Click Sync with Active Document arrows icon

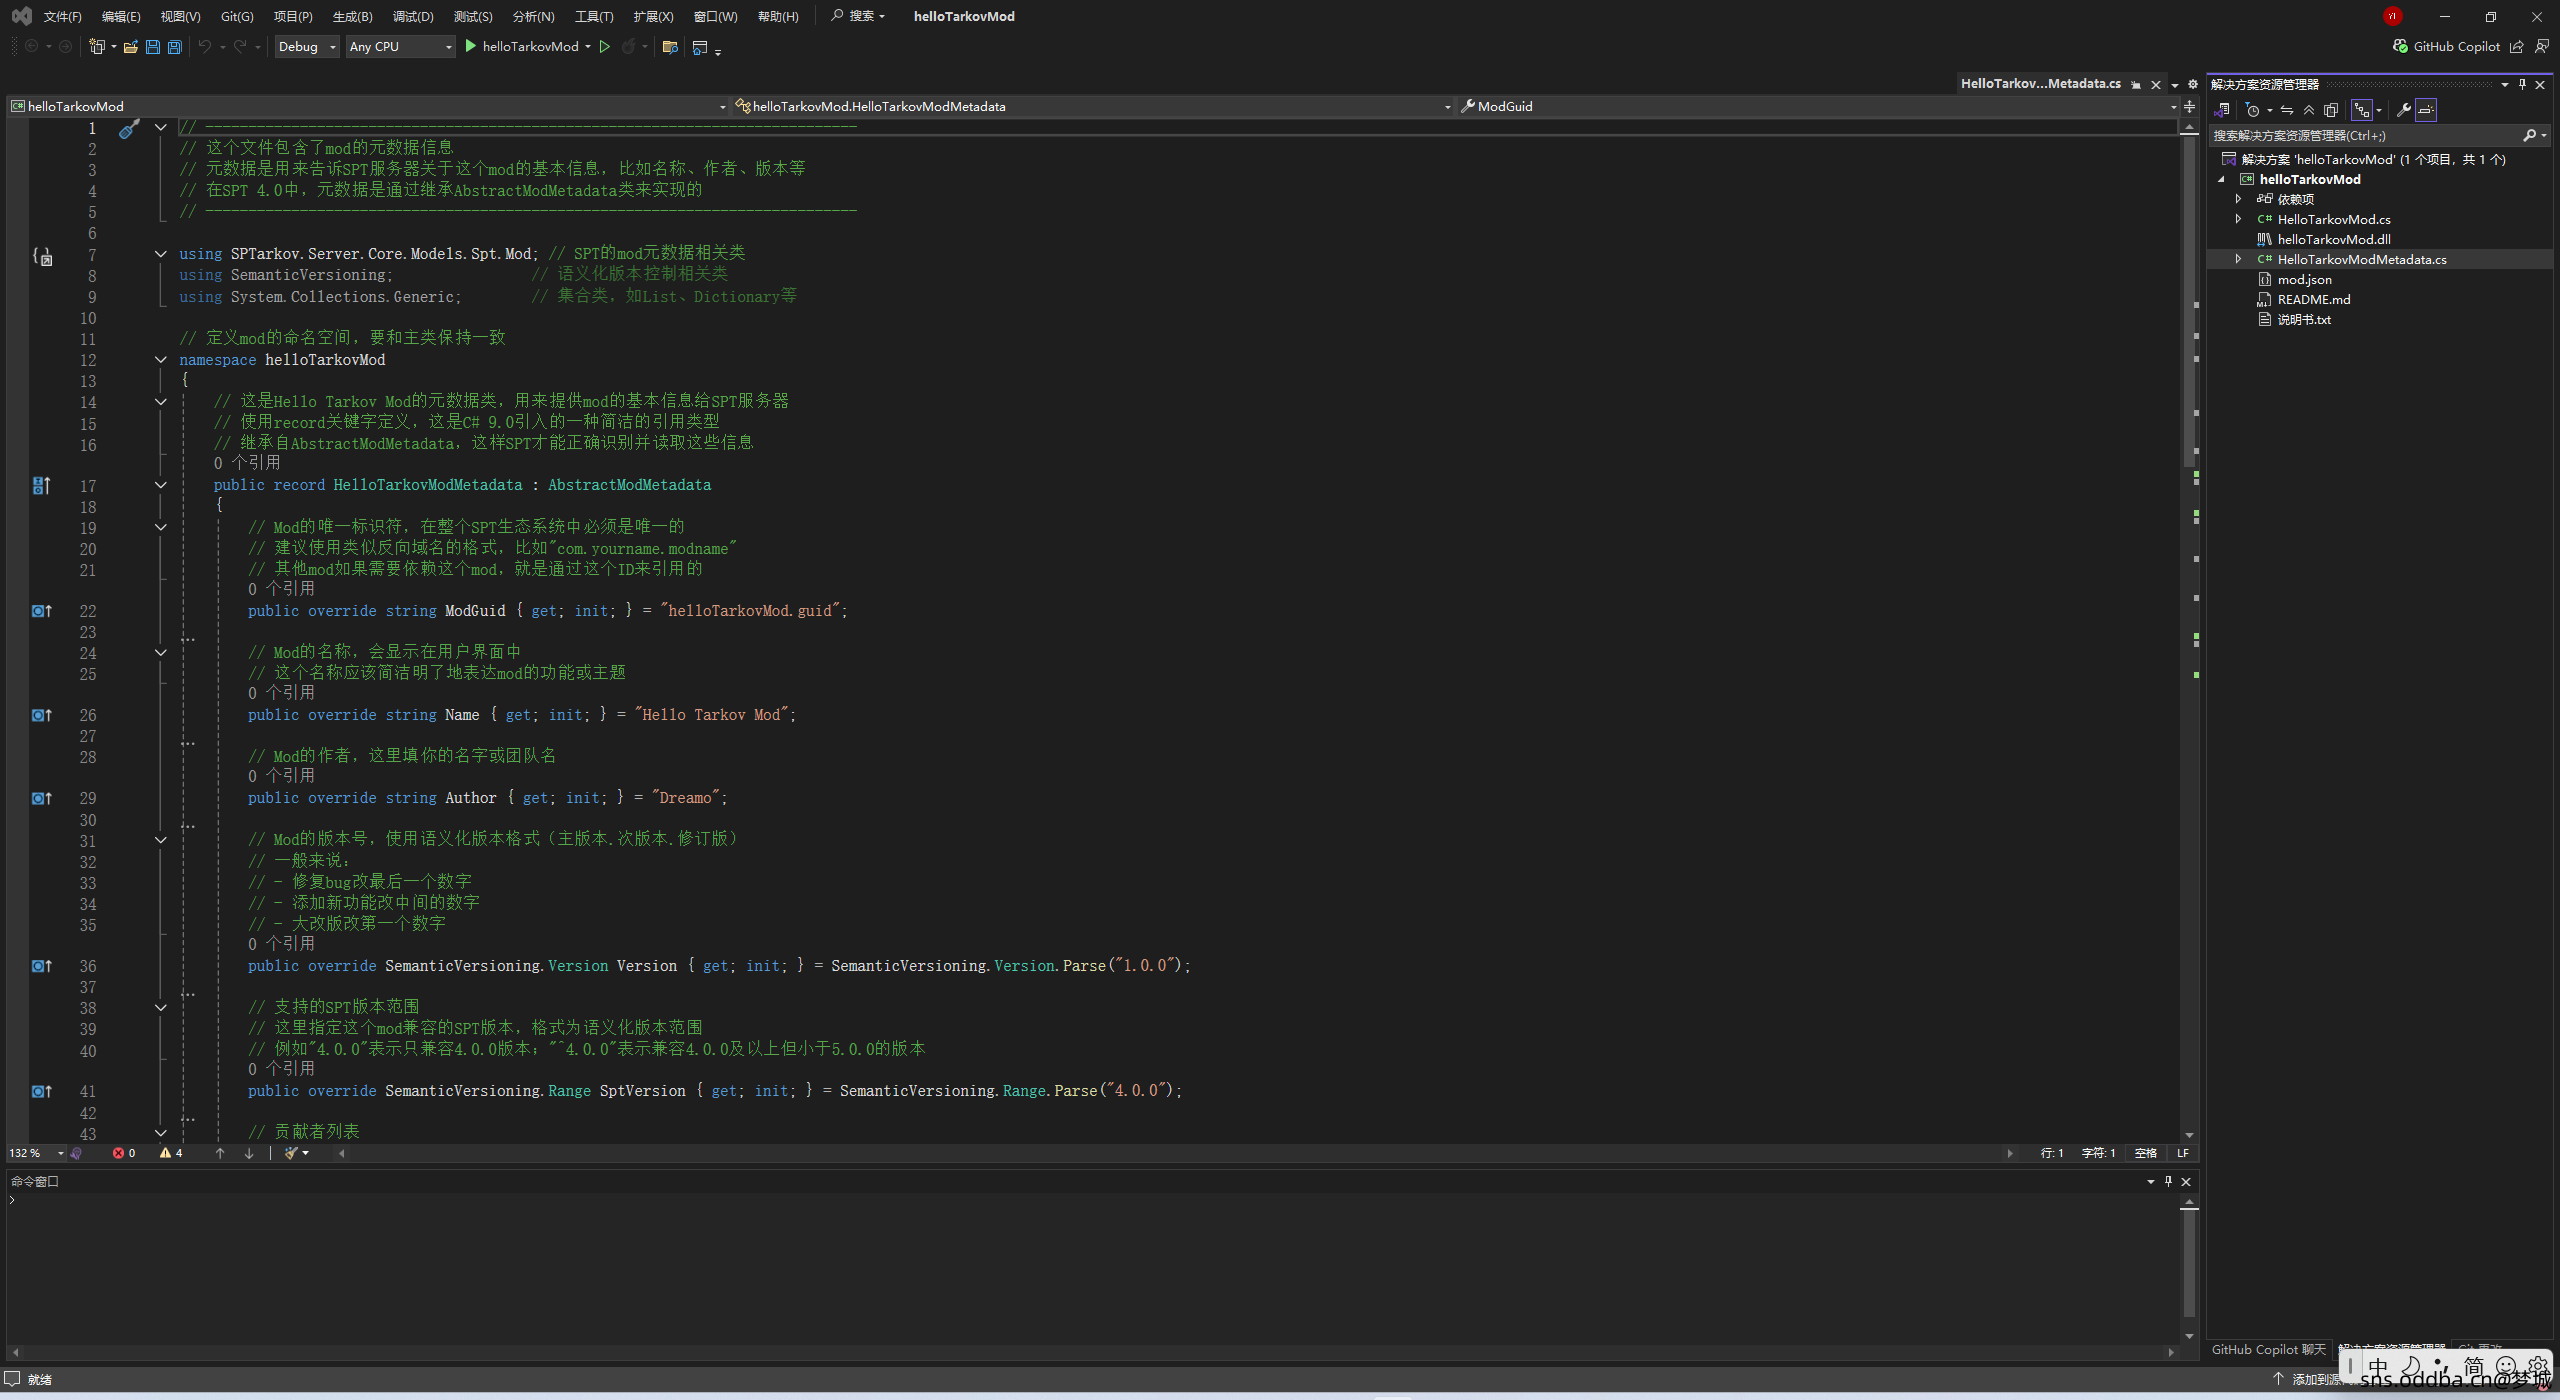(2287, 110)
